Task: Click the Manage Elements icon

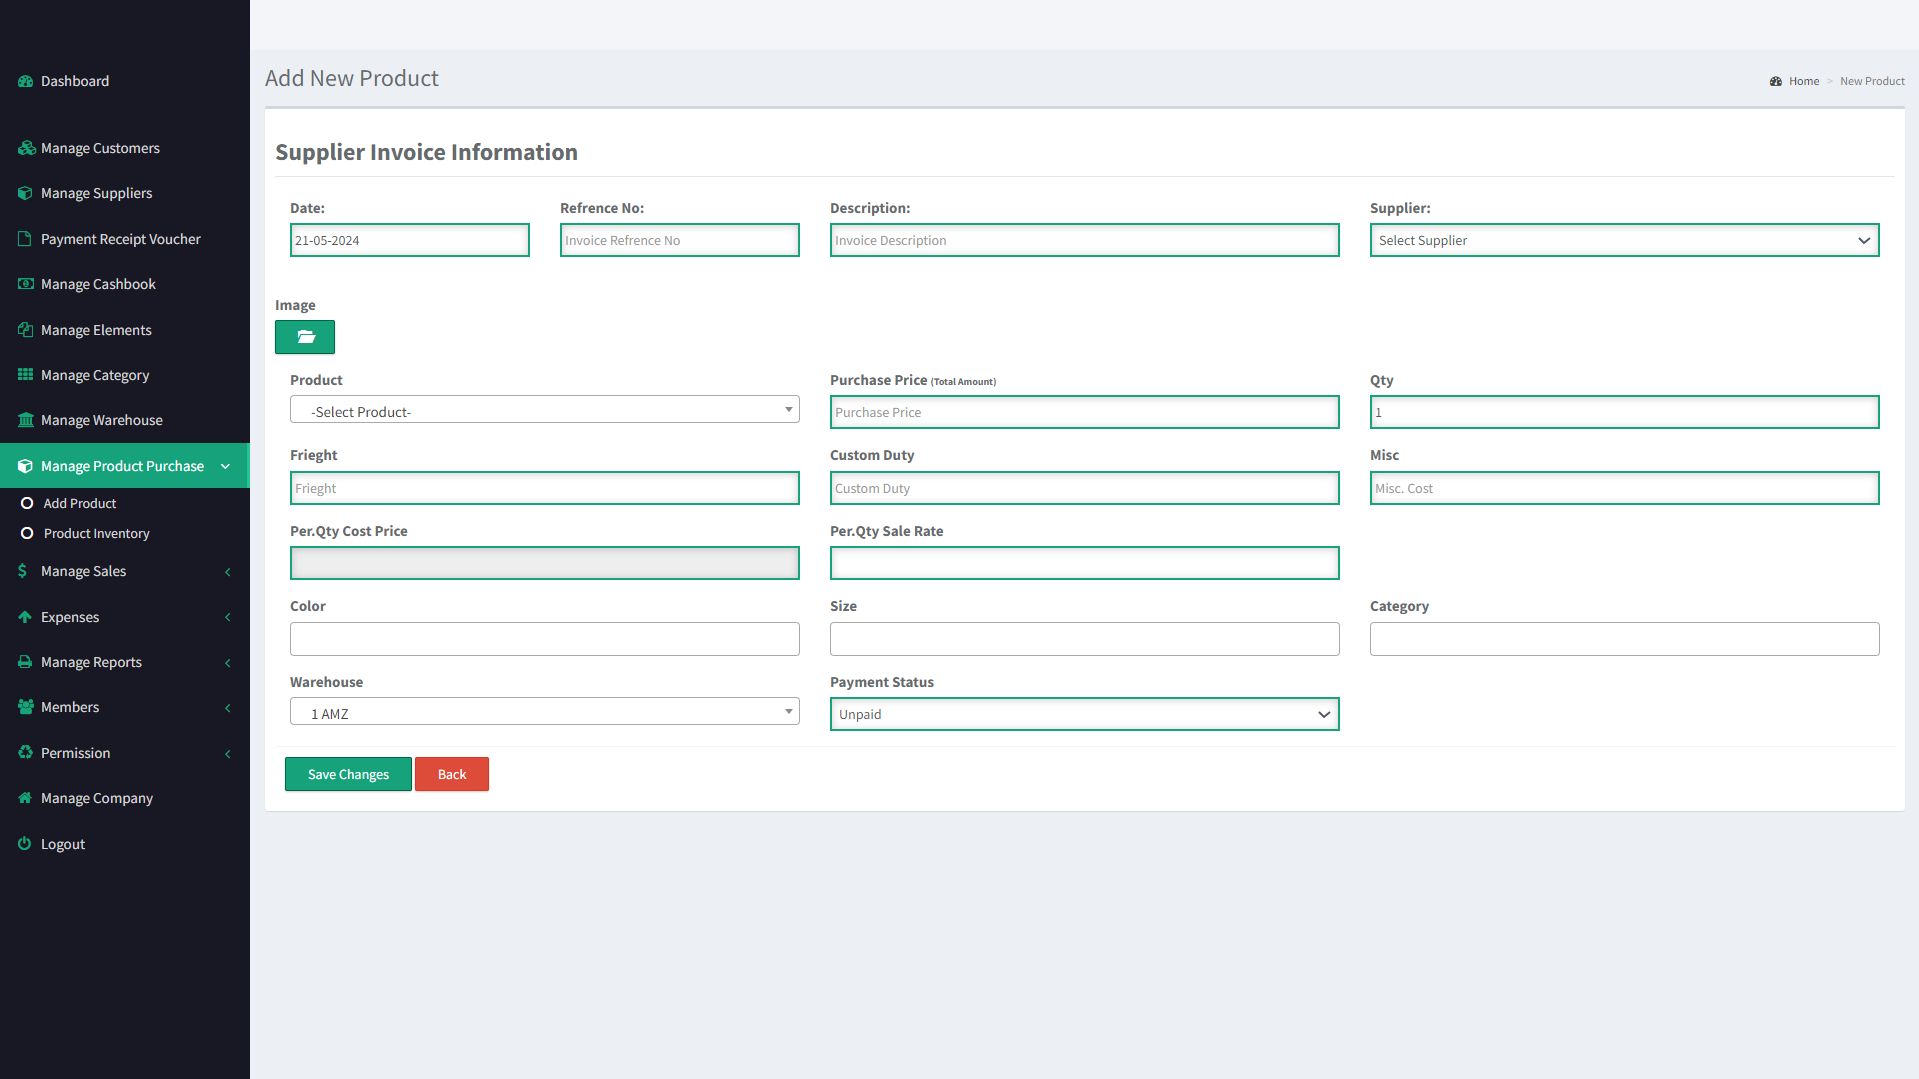Action: click(25, 330)
